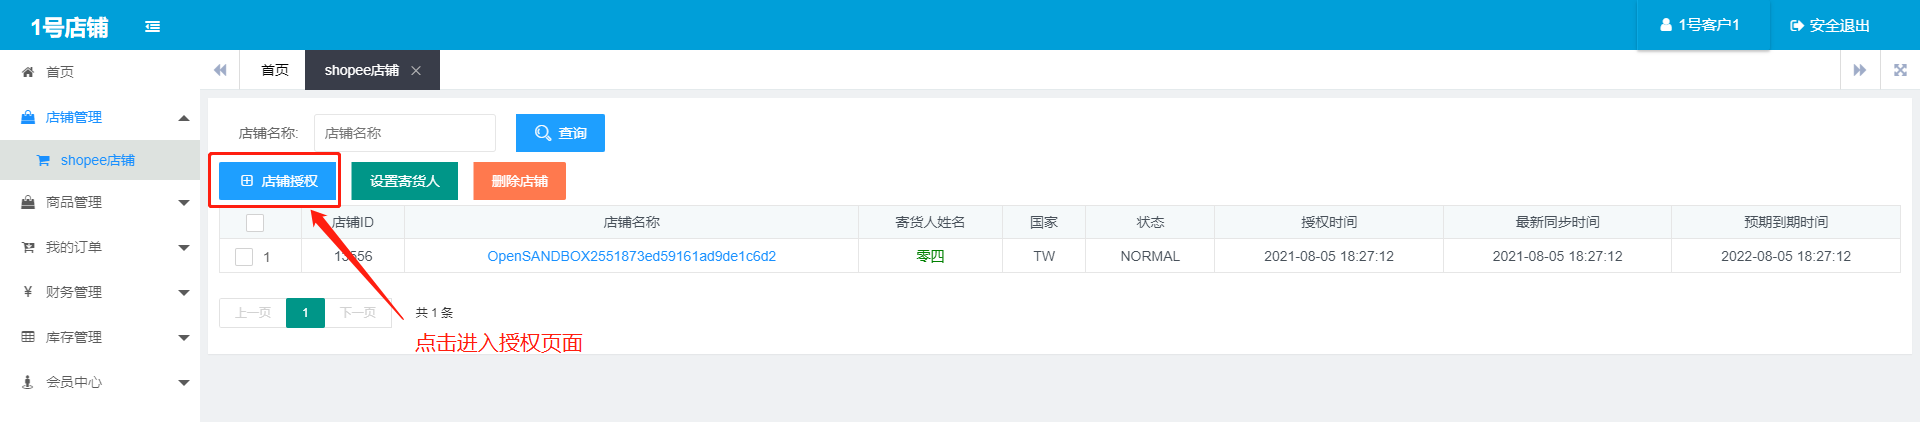The width and height of the screenshot is (1920, 422).
Task: Click the logout icon beside 安全退出
Action: click(1796, 26)
